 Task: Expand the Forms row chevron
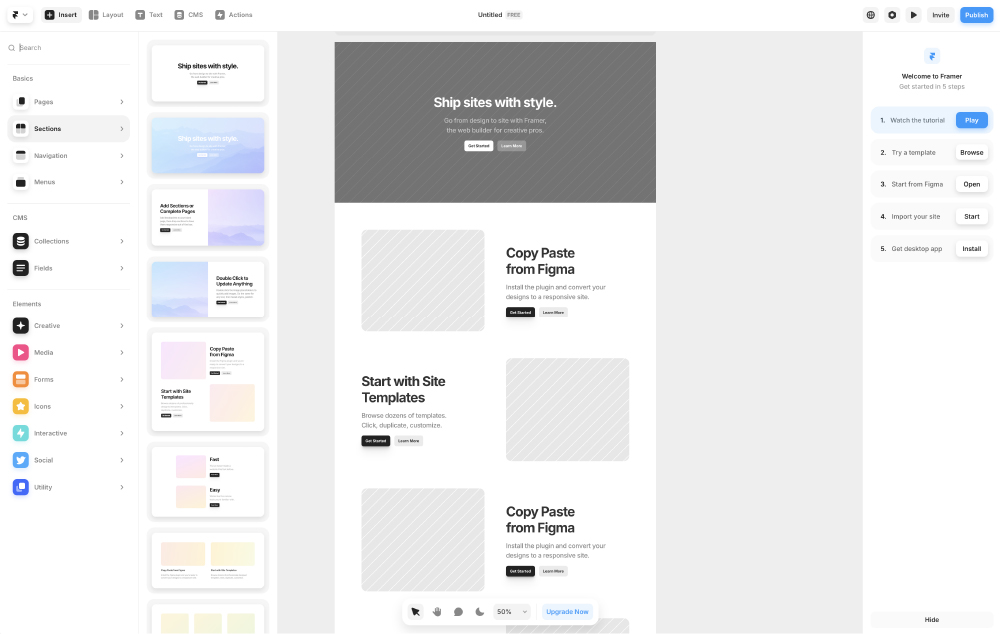[121, 379]
